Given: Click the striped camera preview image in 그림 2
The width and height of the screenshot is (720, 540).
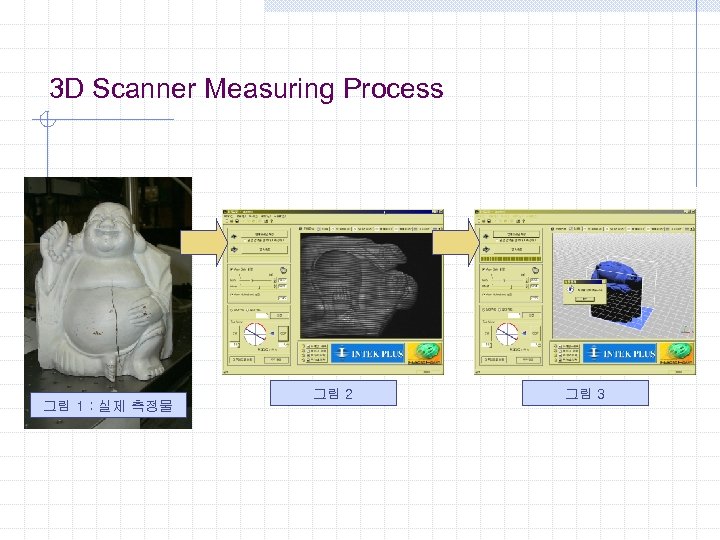Looking at the screenshot, I should click(371, 286).
